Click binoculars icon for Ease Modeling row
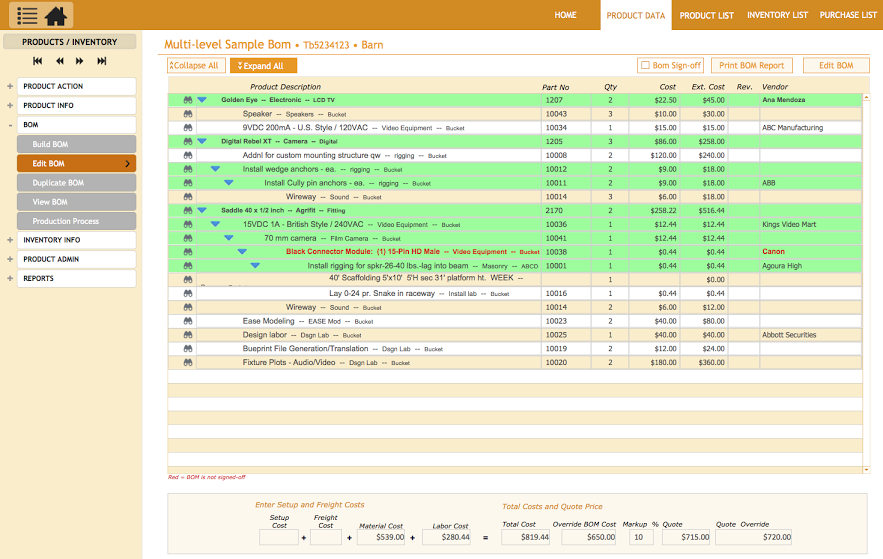Viewport: 883px width, 559px height. point(188,321)
